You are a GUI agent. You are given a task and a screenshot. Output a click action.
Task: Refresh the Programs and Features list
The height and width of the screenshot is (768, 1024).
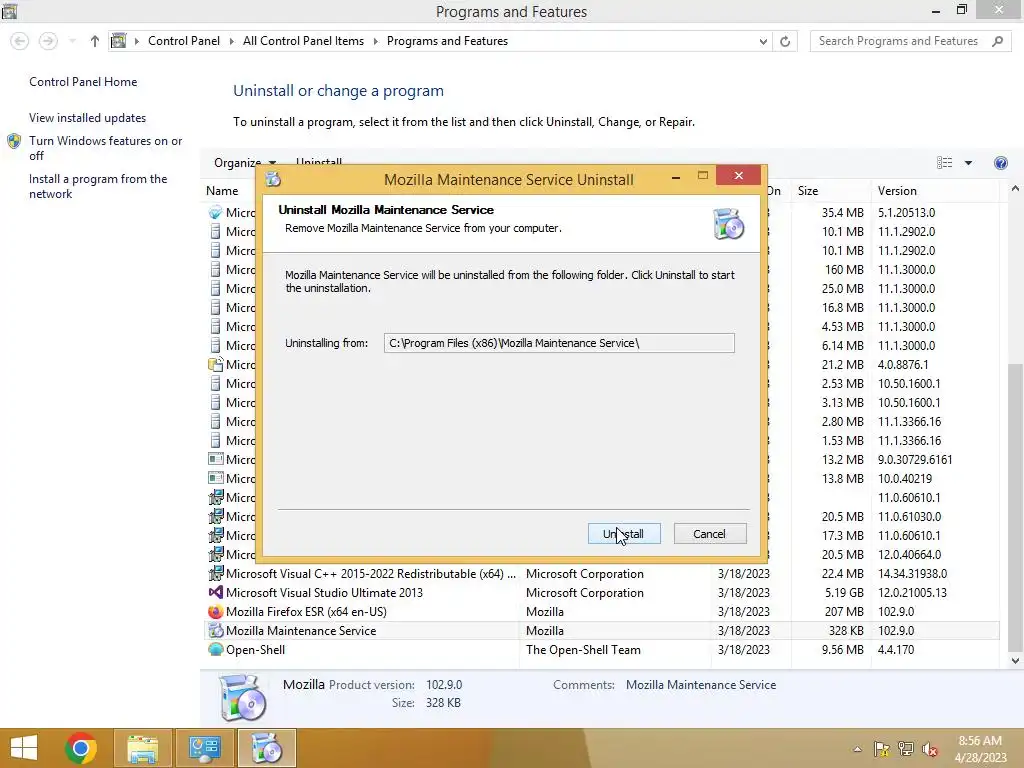pos(785,41)
